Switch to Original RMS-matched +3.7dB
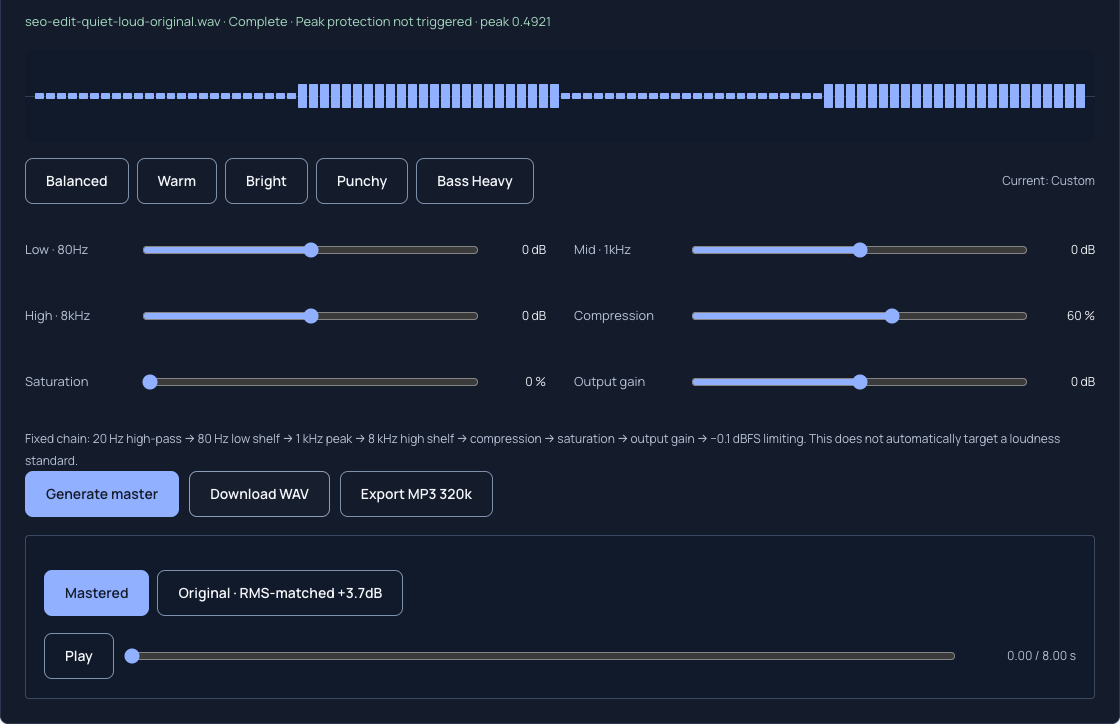Image resolution: width=1120 pixels, height=724 pixels. pyautogui.click(x=280, y=593)
